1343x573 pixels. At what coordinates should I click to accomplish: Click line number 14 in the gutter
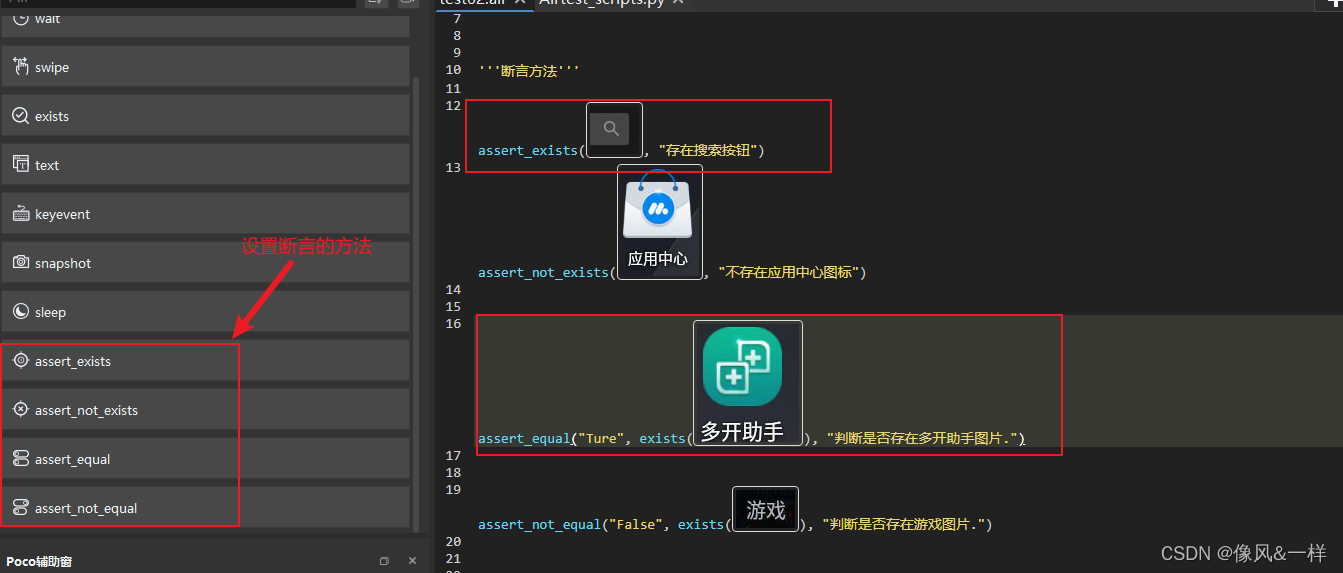453,289
